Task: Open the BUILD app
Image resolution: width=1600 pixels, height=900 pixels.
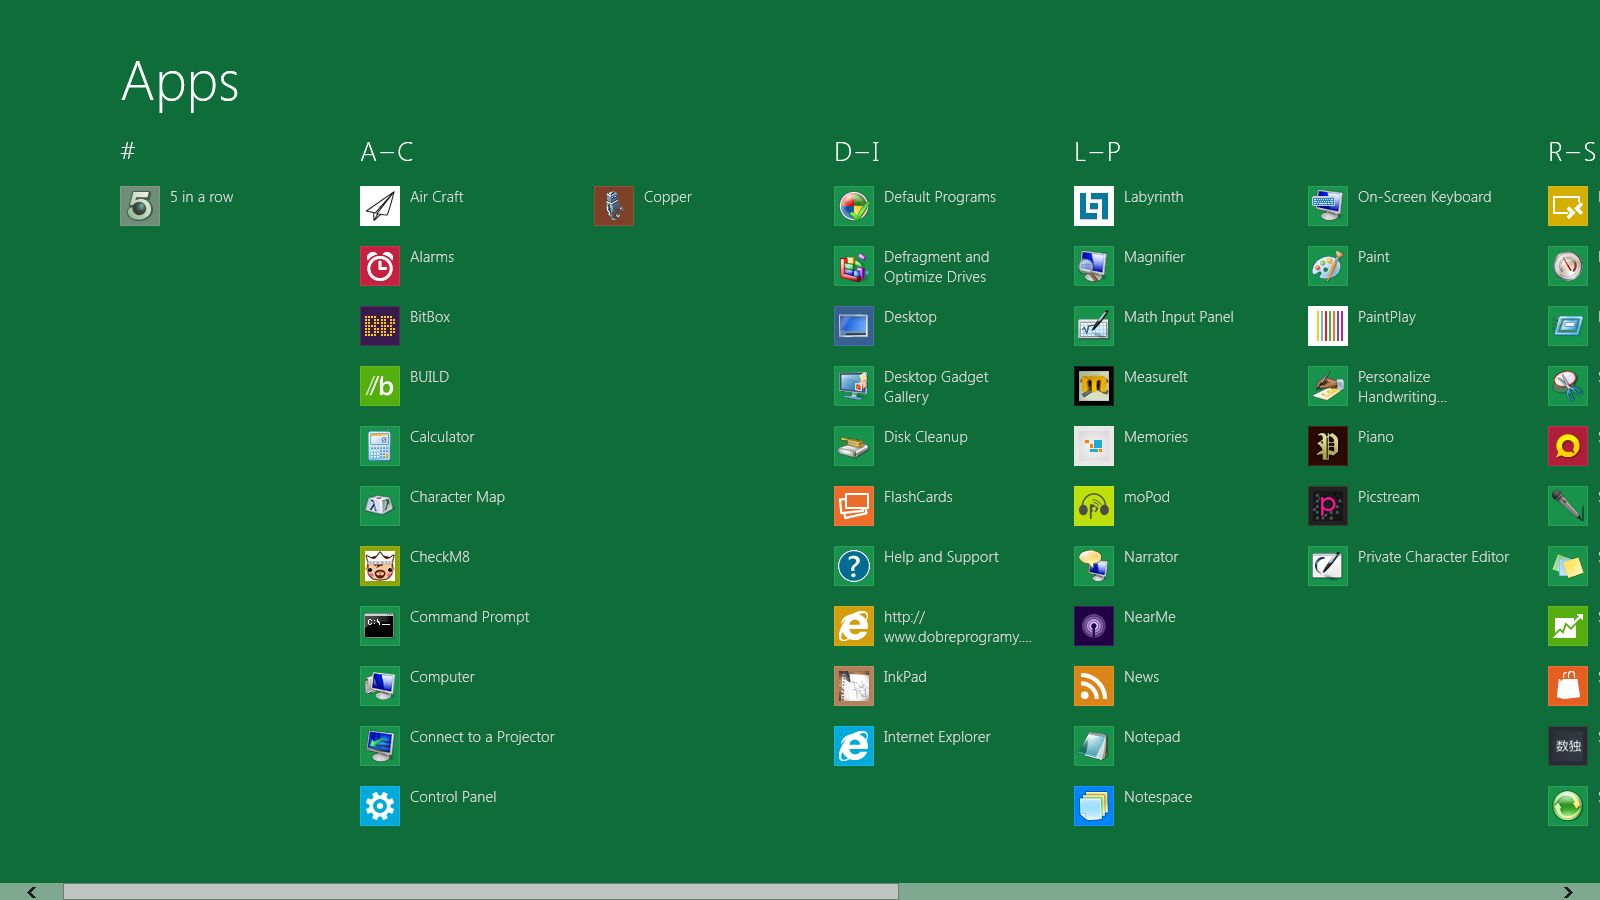Action: point(427,377)
